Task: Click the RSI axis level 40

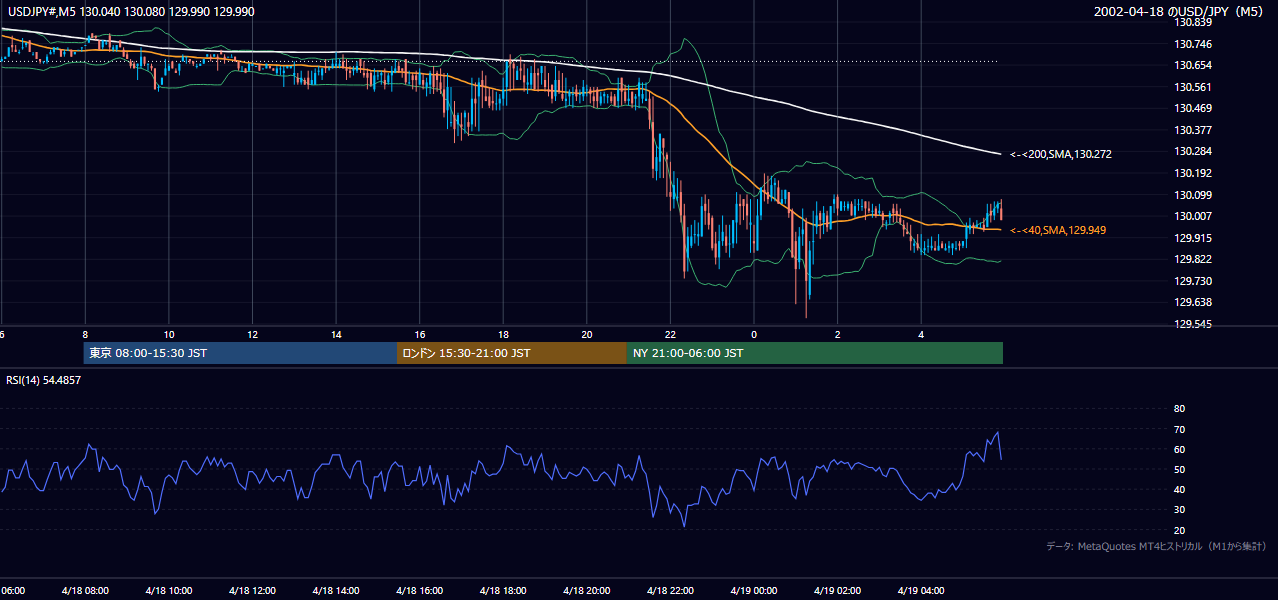Action: 1179,489
